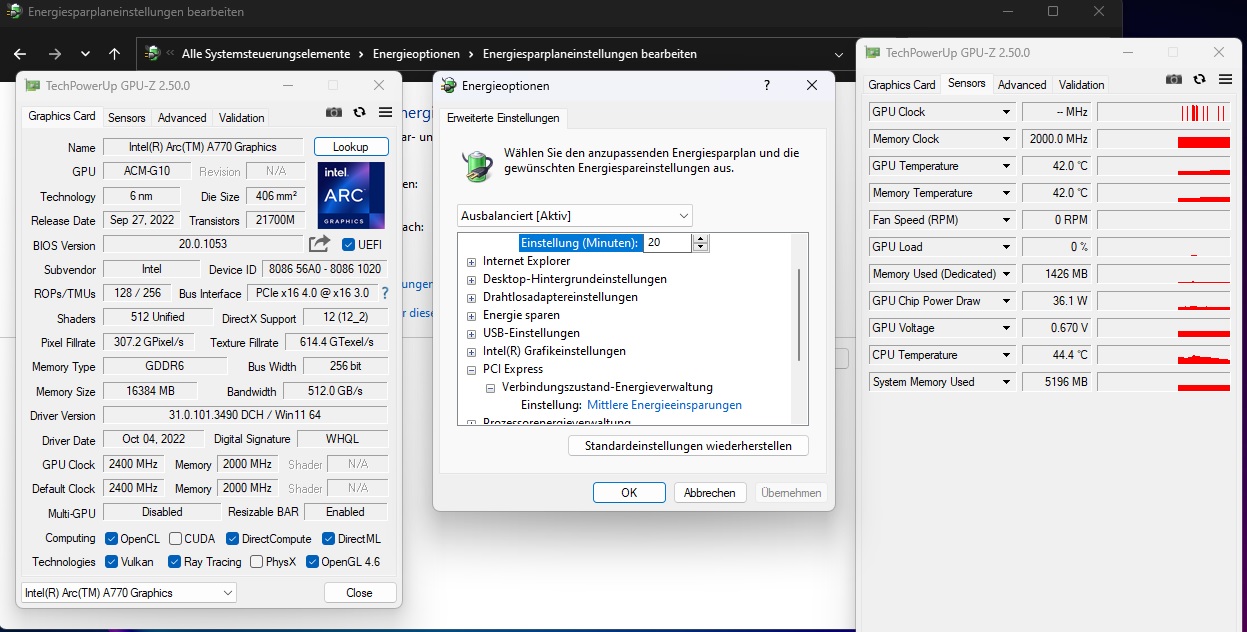Take a screenshot in the left GPU-Z window
The width and height of the screenshot is (1247, 632).
pos(334,113)
